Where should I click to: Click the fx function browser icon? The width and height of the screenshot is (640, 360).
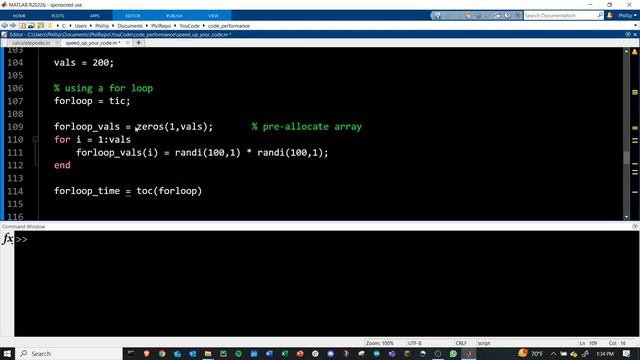[7, 238]
